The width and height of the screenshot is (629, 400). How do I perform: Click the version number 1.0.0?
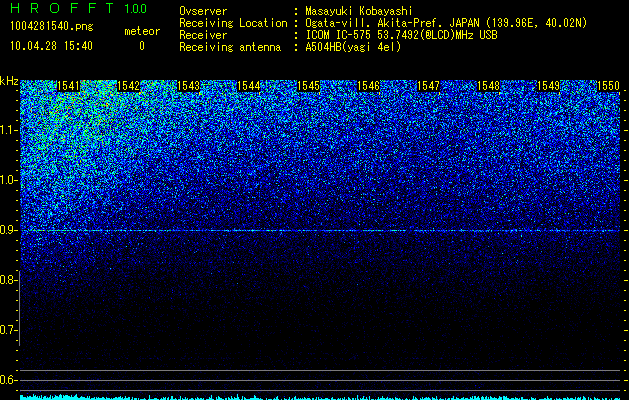[x=136, y=8]
